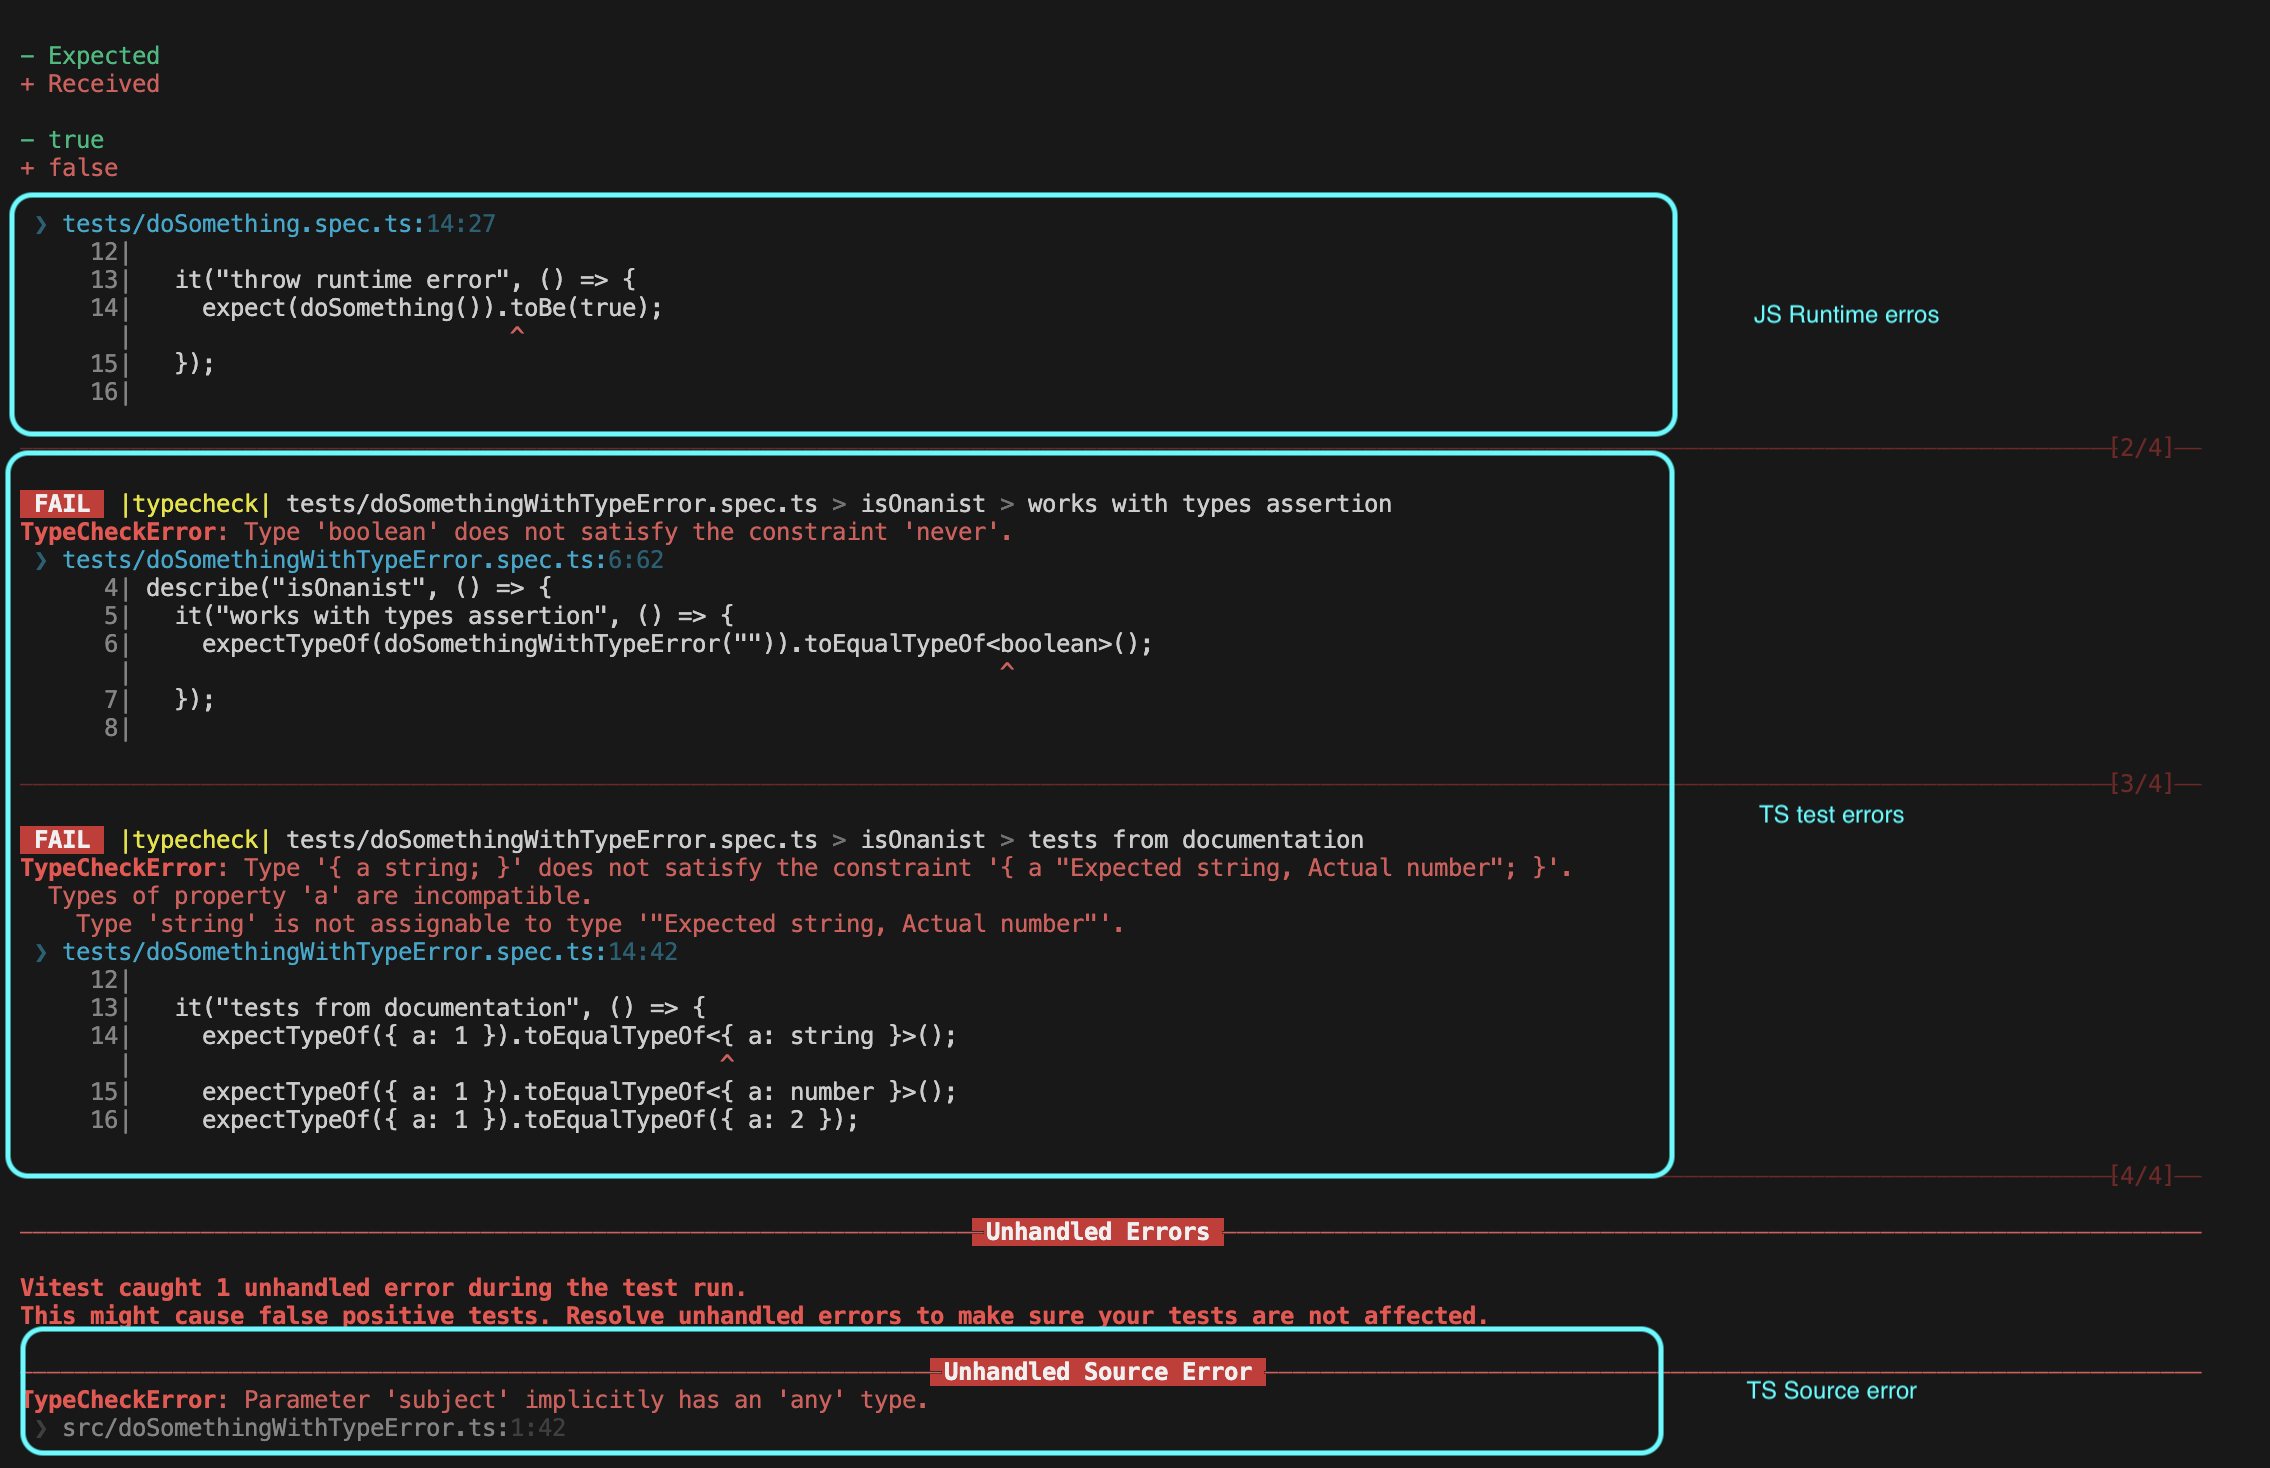This screenshot has width=2270, height=1468.
Task: Click the src/doSomethingWithTypeError.ts:1:42 source path
Action: pyautogui.click(x=313, y=1428)
